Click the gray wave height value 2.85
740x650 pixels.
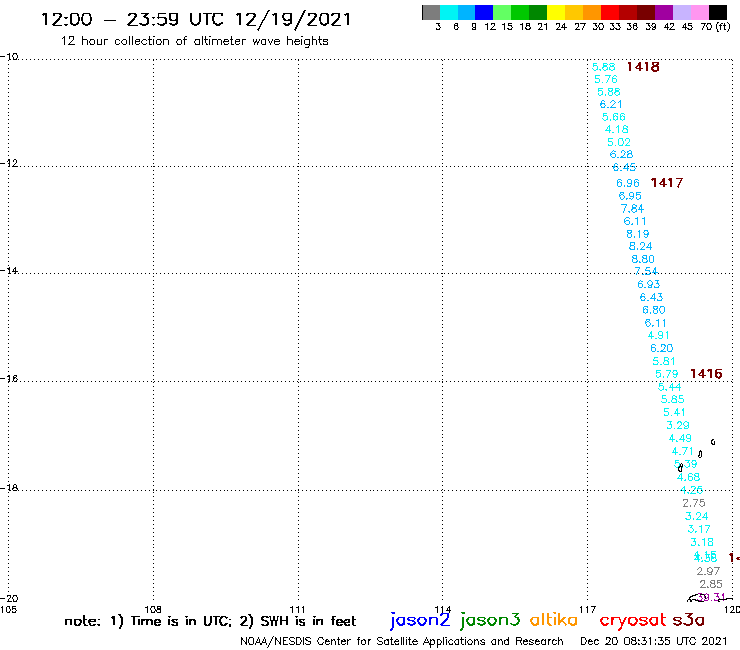(711, 584)
